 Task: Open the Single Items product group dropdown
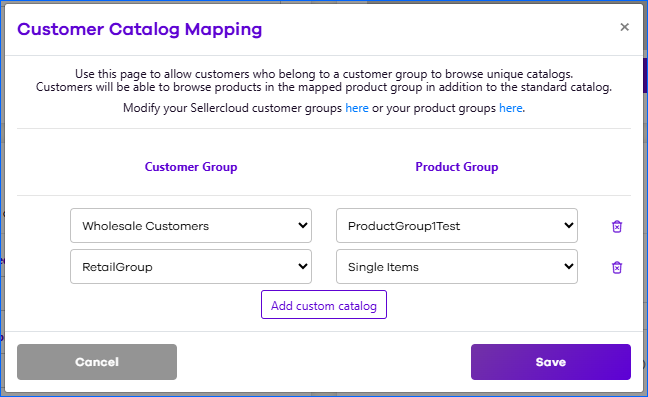tap(457, 266)
